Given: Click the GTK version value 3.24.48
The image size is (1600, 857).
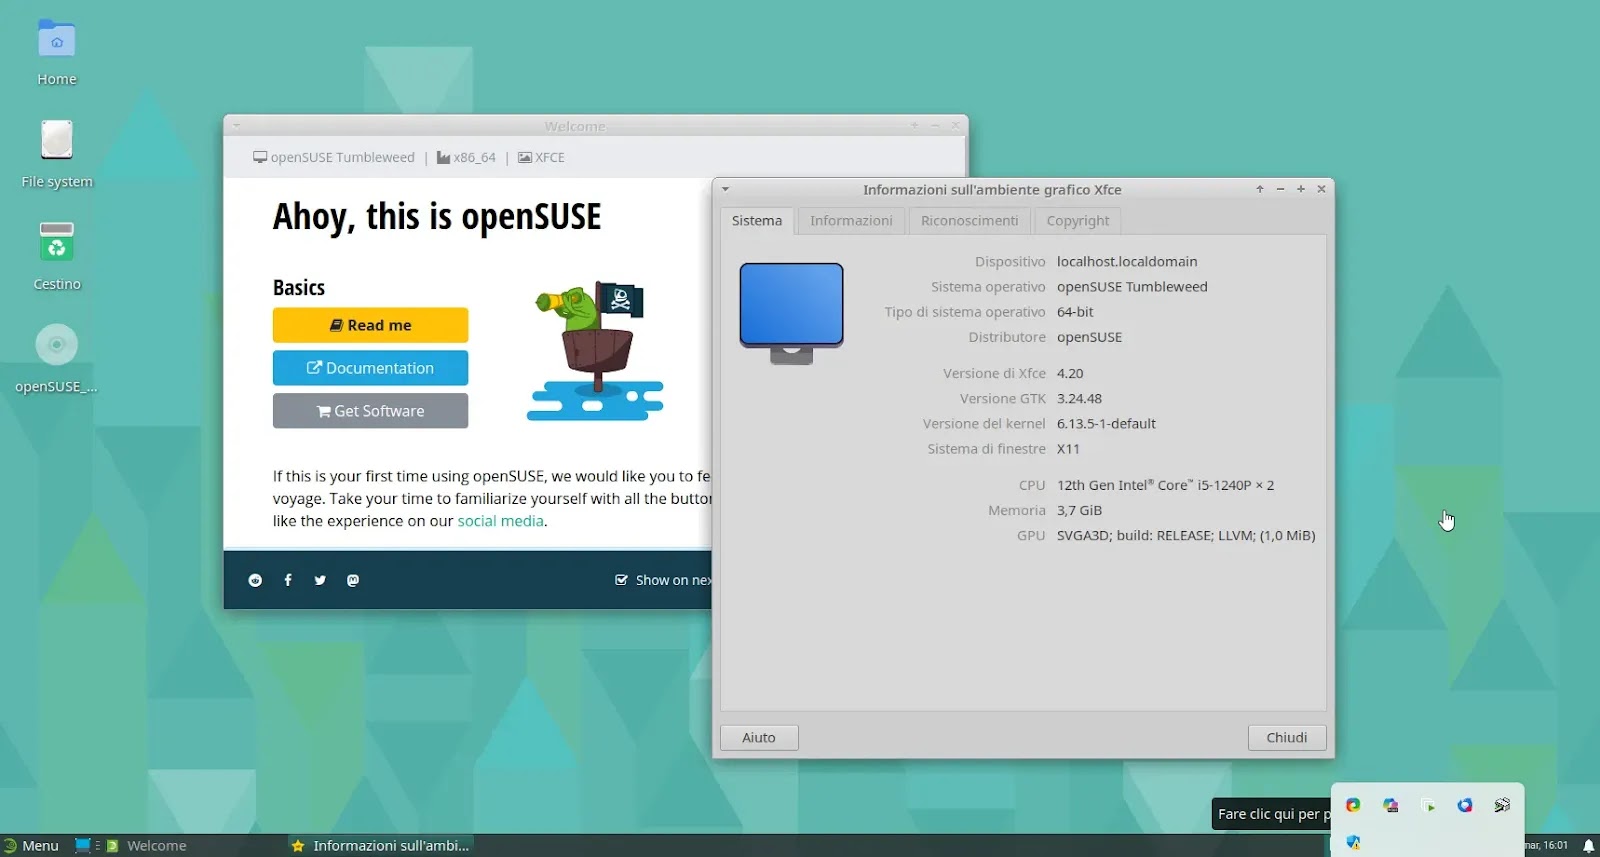Looking at the screenshot, I should pos(1079,398).
